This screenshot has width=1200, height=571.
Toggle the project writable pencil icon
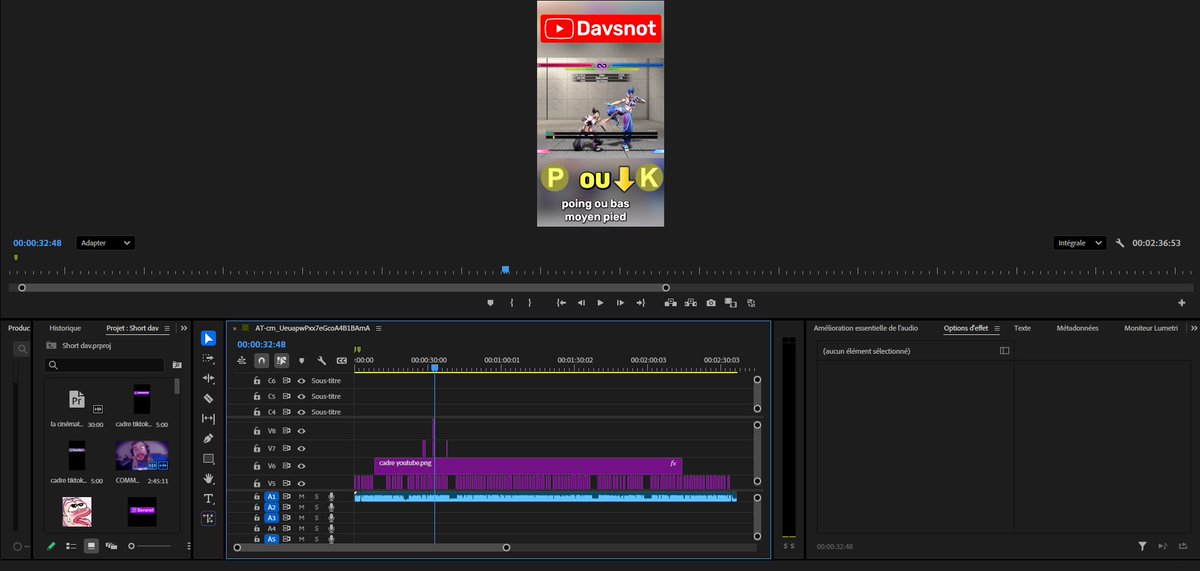pyautogui.click(x=52, y=546)
